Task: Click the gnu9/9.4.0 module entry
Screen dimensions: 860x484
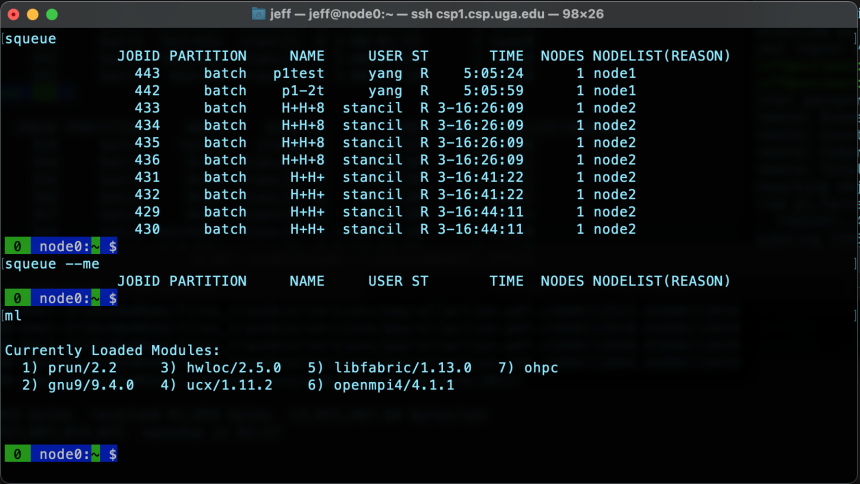Action: (x=91, y=385)
